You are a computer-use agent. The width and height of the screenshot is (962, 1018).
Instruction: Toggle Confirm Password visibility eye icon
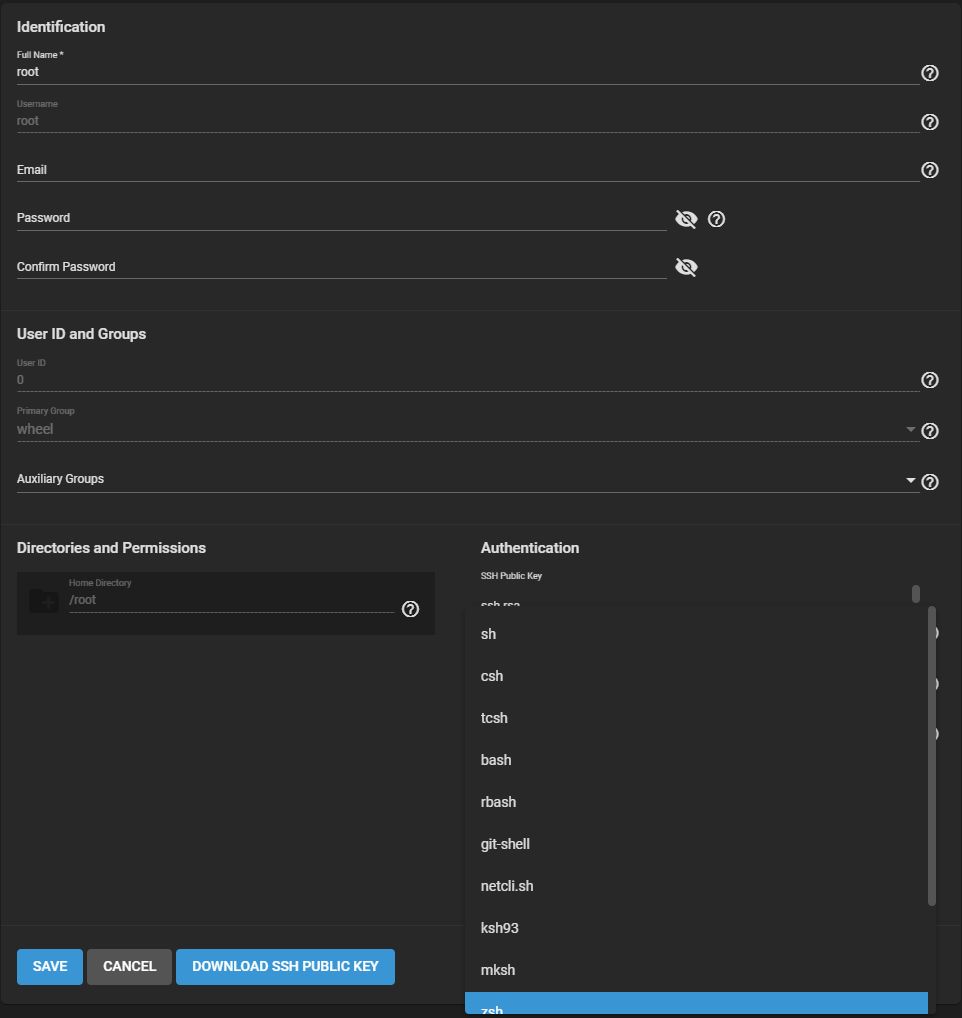coord(686,267)
